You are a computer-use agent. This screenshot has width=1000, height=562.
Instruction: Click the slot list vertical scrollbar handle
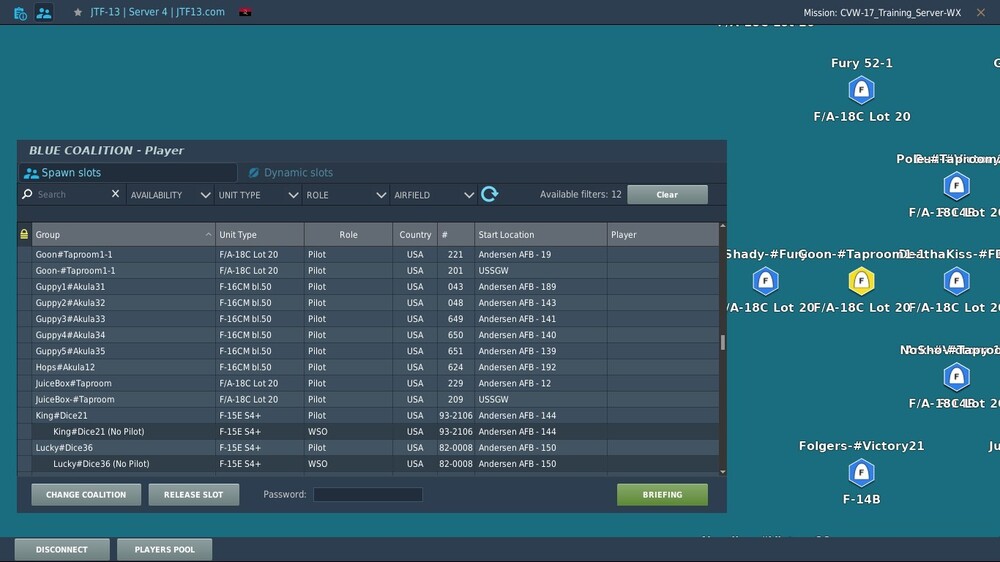tap(723, 343)
